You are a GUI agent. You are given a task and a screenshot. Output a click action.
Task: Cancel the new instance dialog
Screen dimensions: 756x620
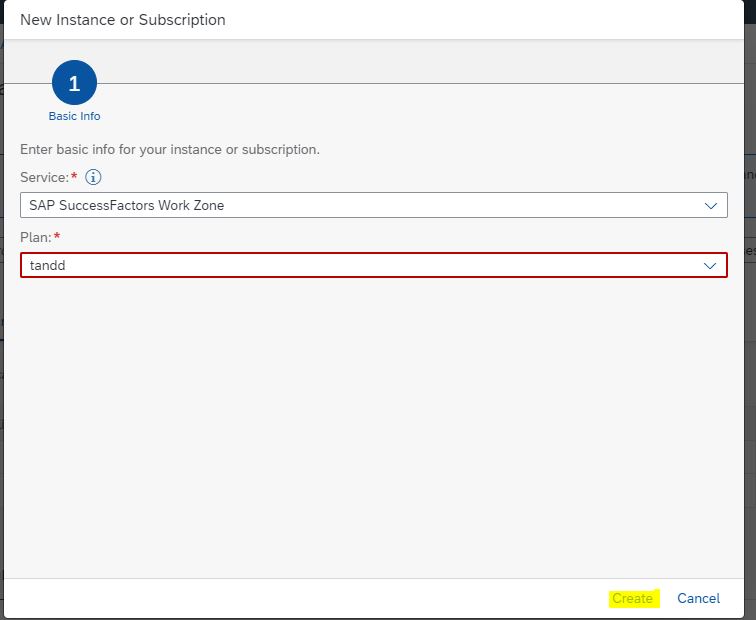pyautogui.click(x=698, y=598)
